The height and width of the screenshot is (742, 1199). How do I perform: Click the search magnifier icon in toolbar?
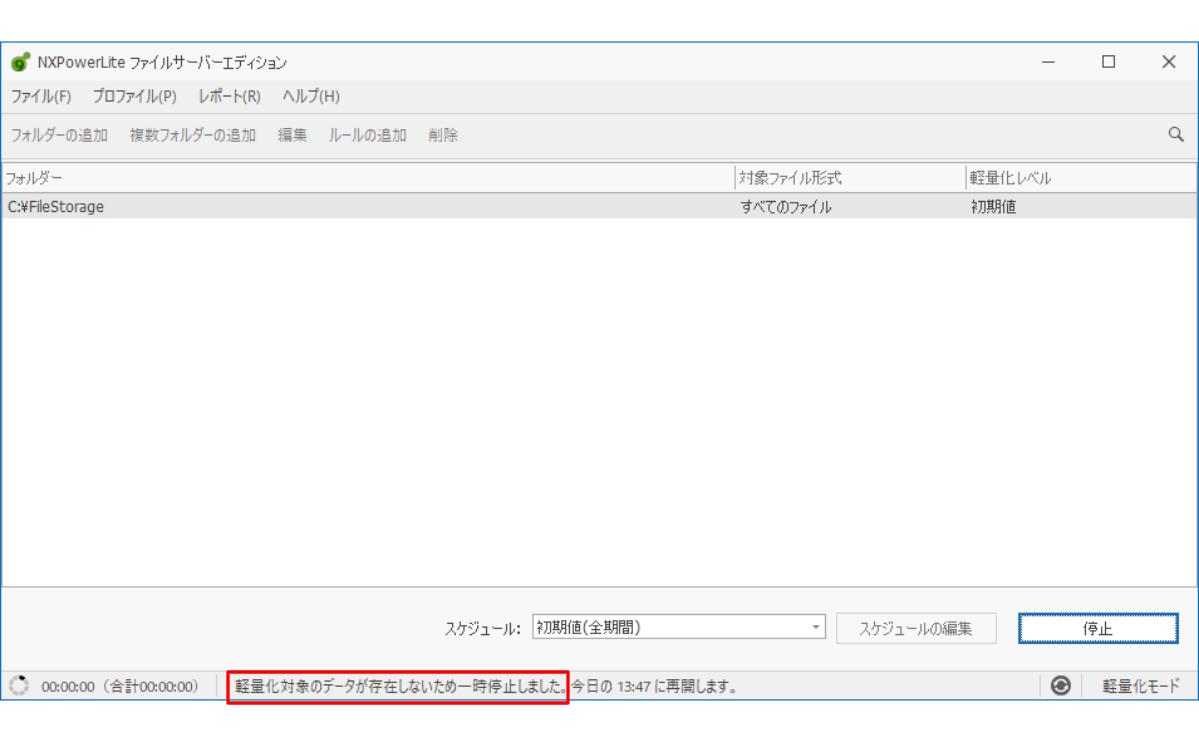tap(1175, 135)
